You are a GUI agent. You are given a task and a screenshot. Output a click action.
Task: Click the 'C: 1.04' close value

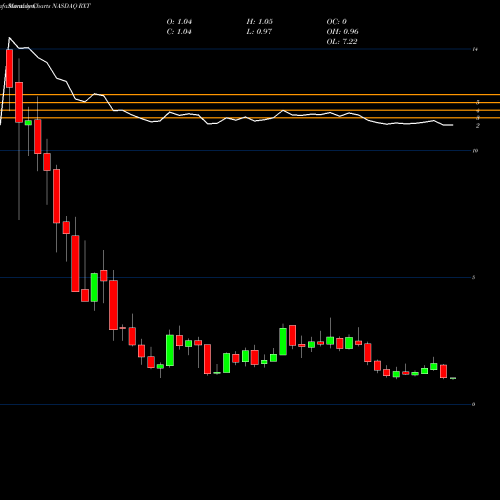coord(179,32)
